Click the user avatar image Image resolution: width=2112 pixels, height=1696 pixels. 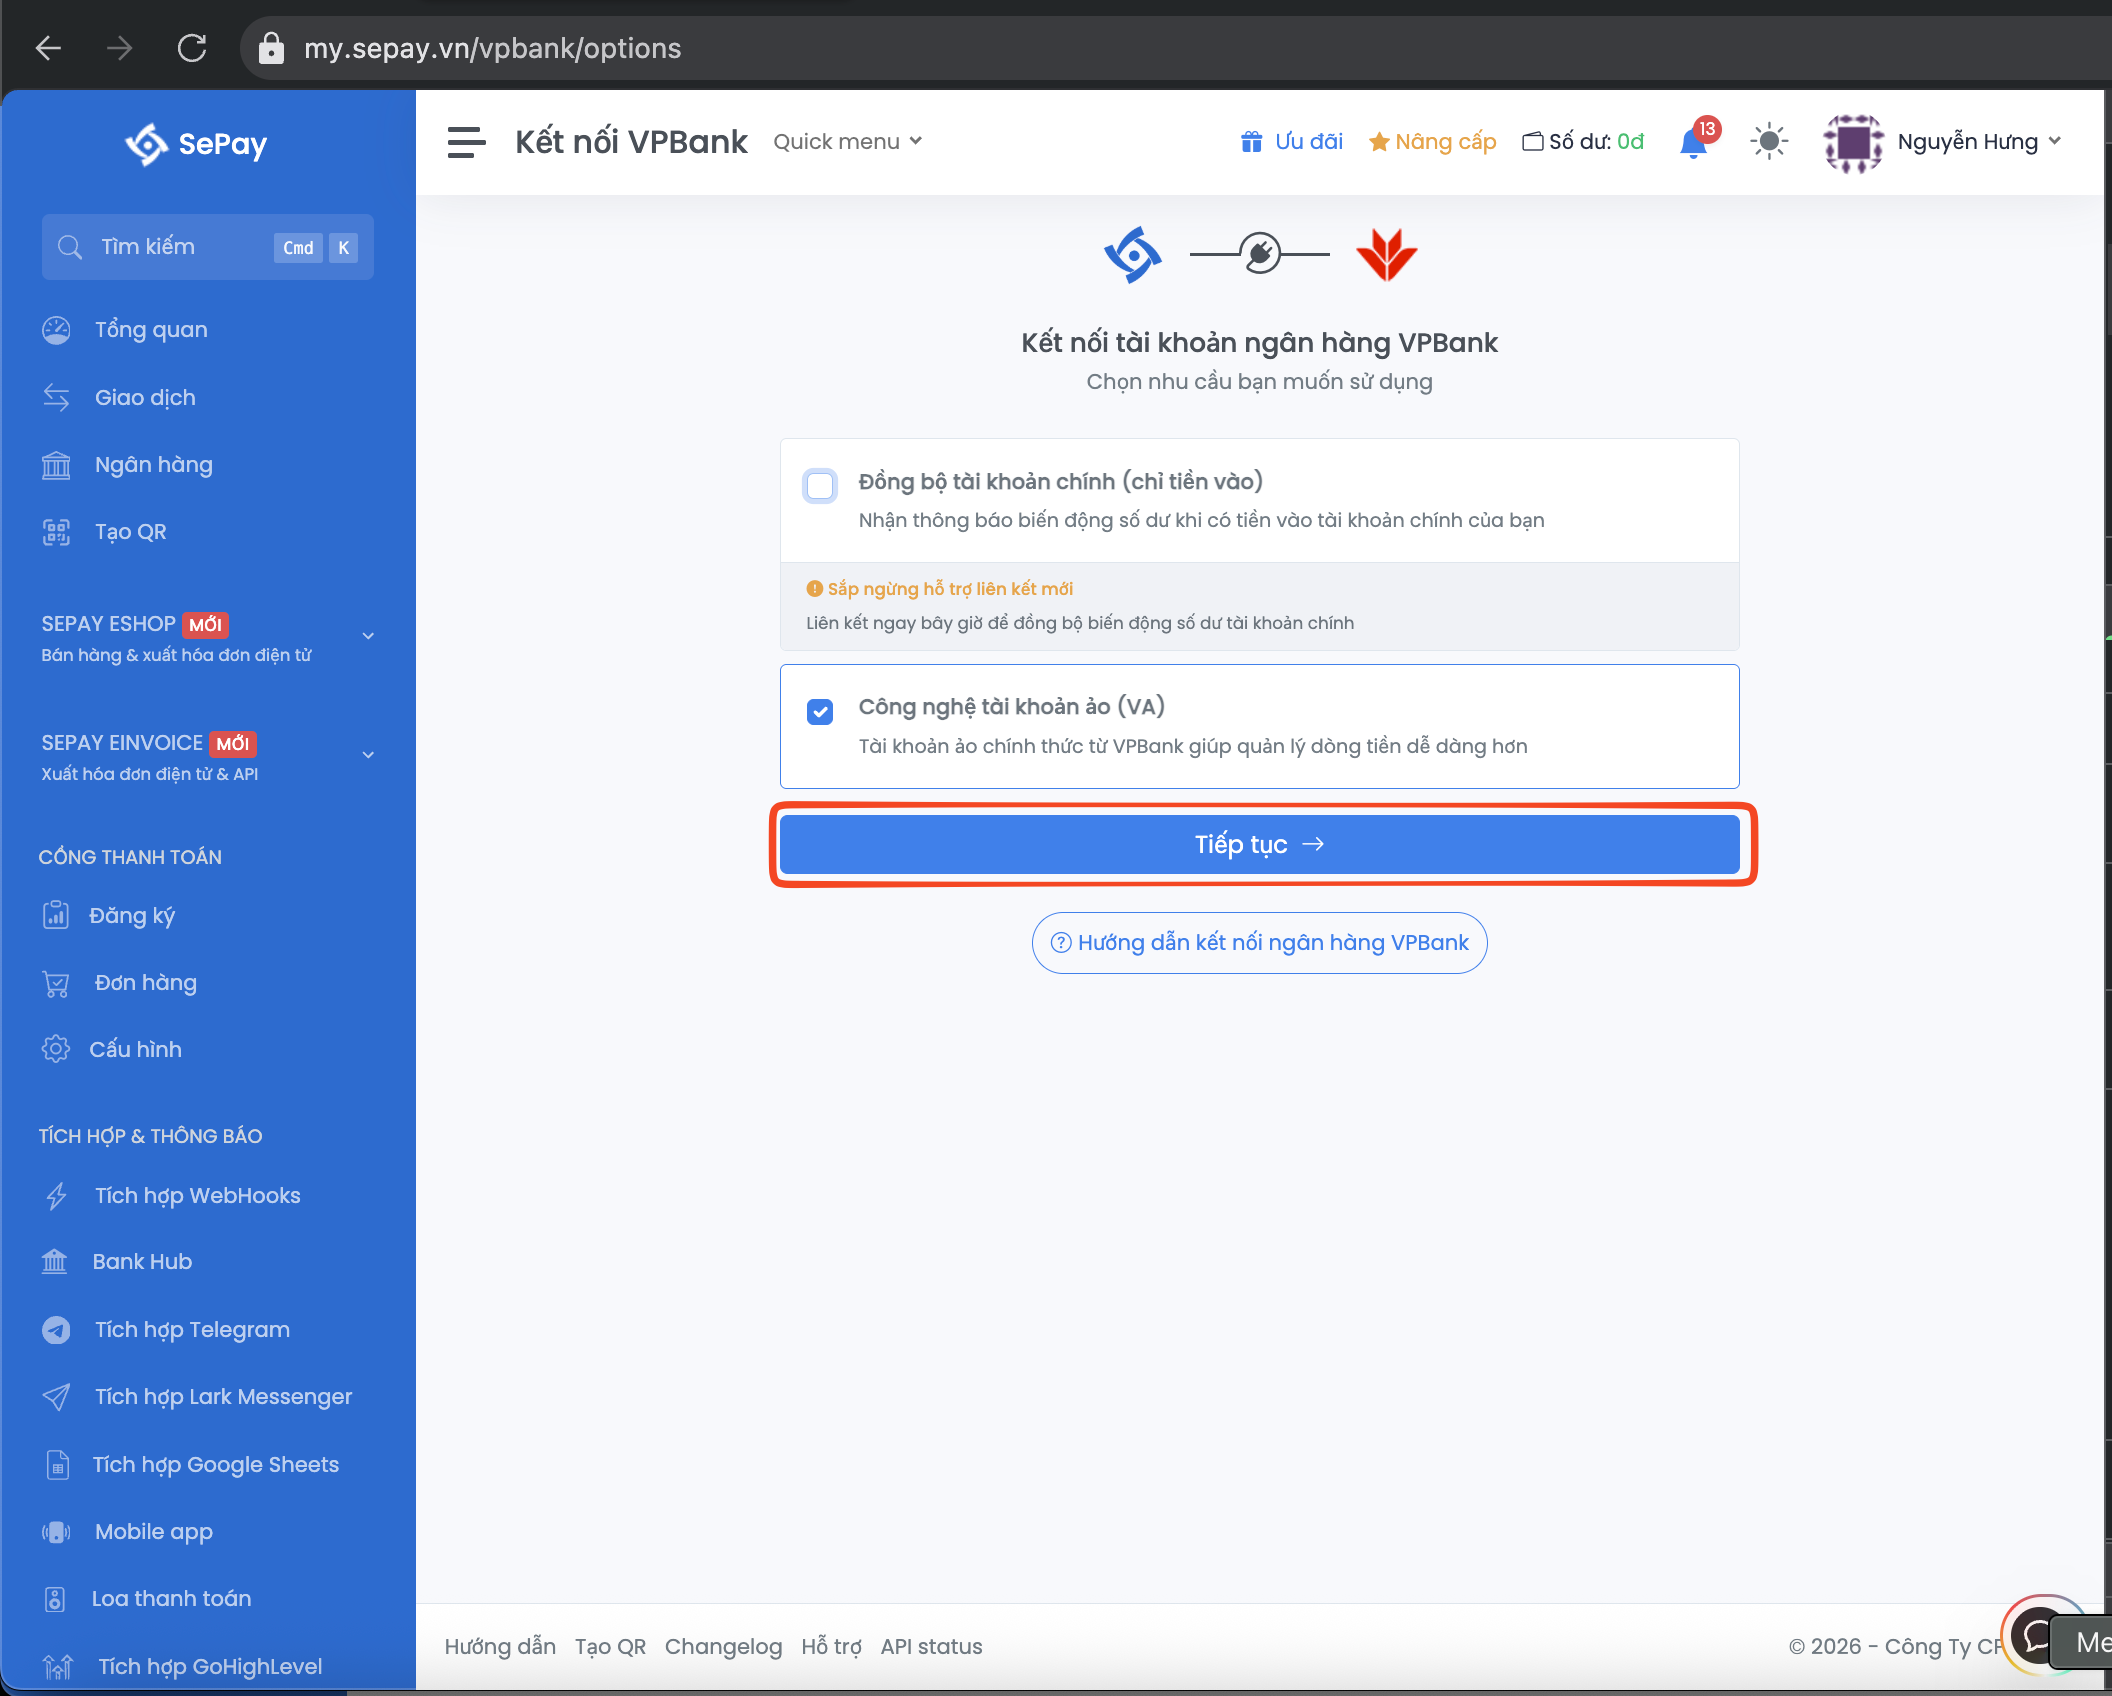pyautogui.click(x=1853, y=142)
